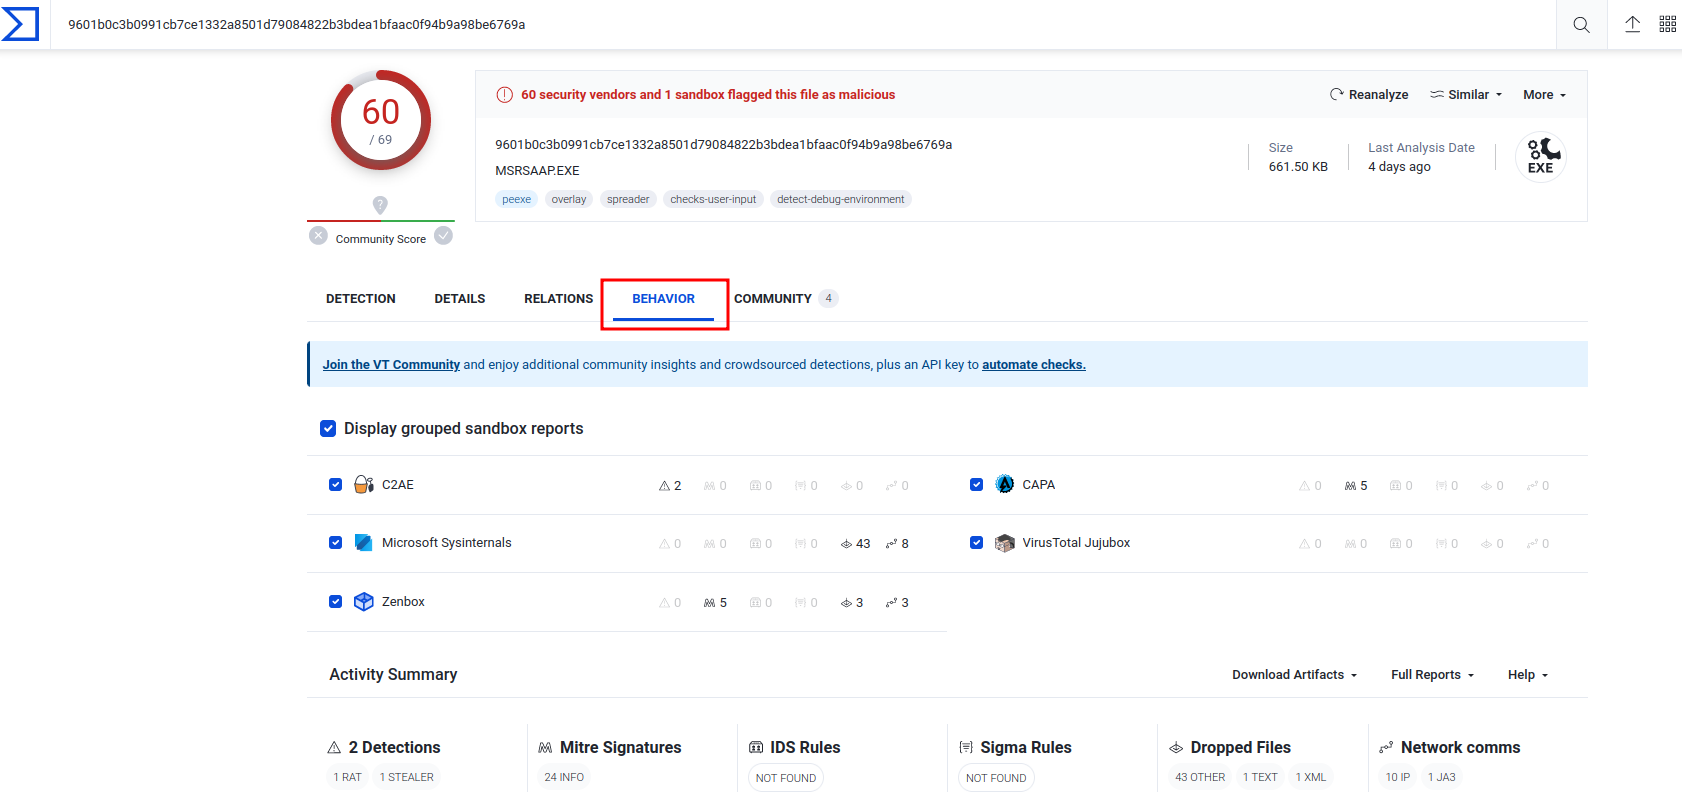Click the peexe tag
This screenshot has height=792, width=1682.
(x=517, y=200)
